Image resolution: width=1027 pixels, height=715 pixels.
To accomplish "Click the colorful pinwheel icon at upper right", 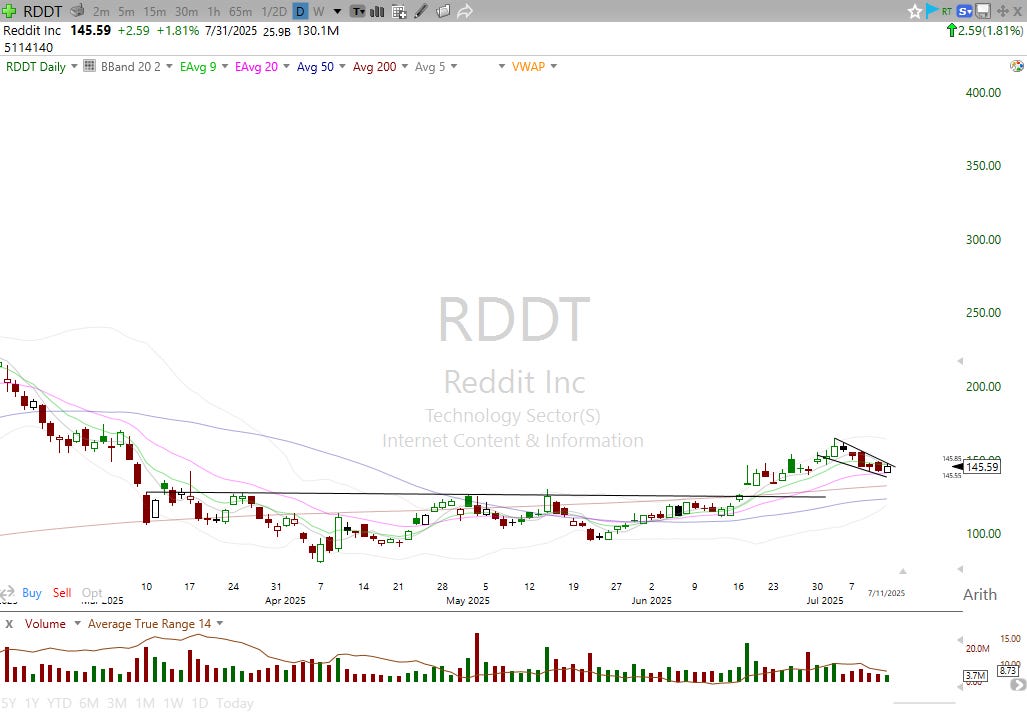I will point(1017,65).
